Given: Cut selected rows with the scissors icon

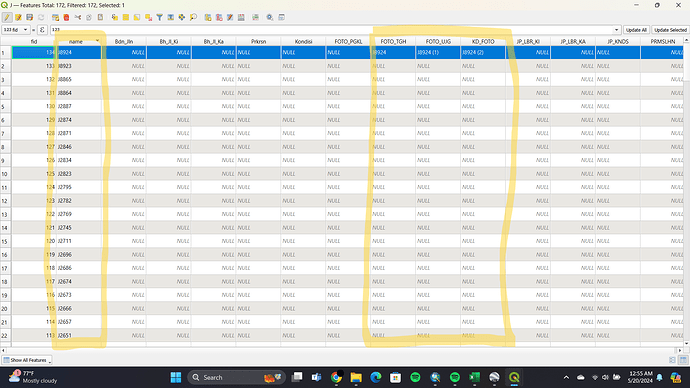Looking at the screenshot, I should pos(78,18).
